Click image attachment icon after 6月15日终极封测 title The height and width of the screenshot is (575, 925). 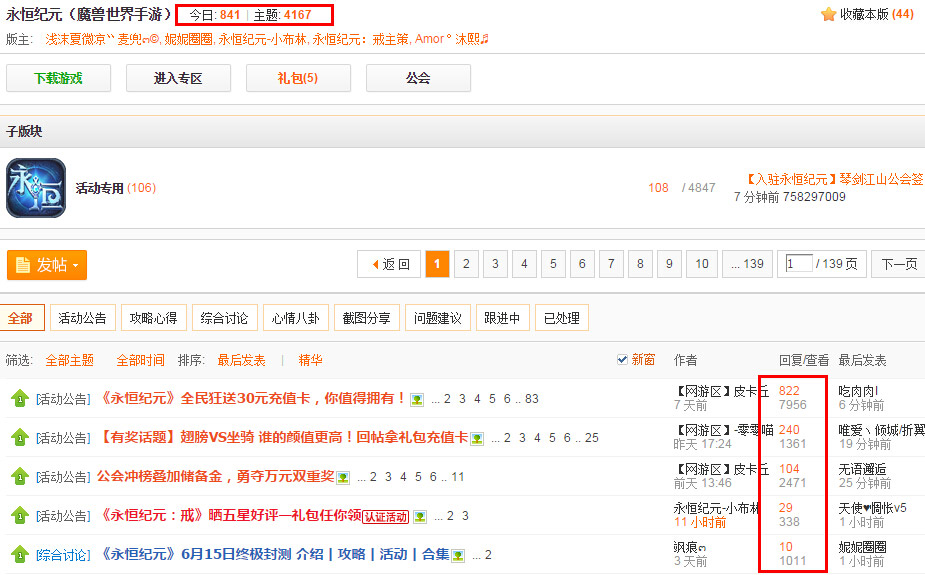click(x=458, y=556)
